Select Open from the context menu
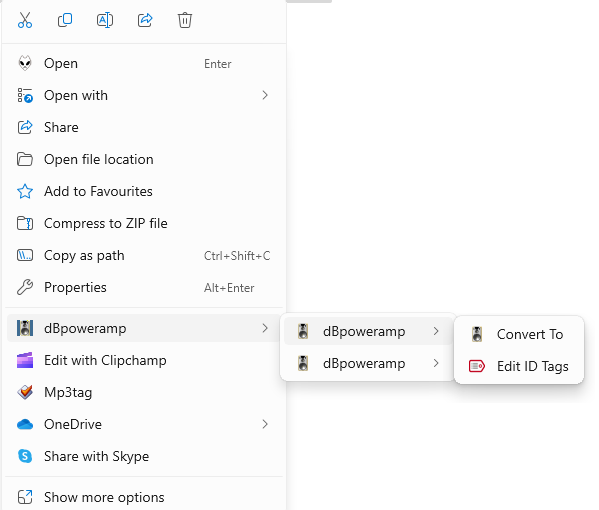599x510 pixels. [x=144, y=63]
